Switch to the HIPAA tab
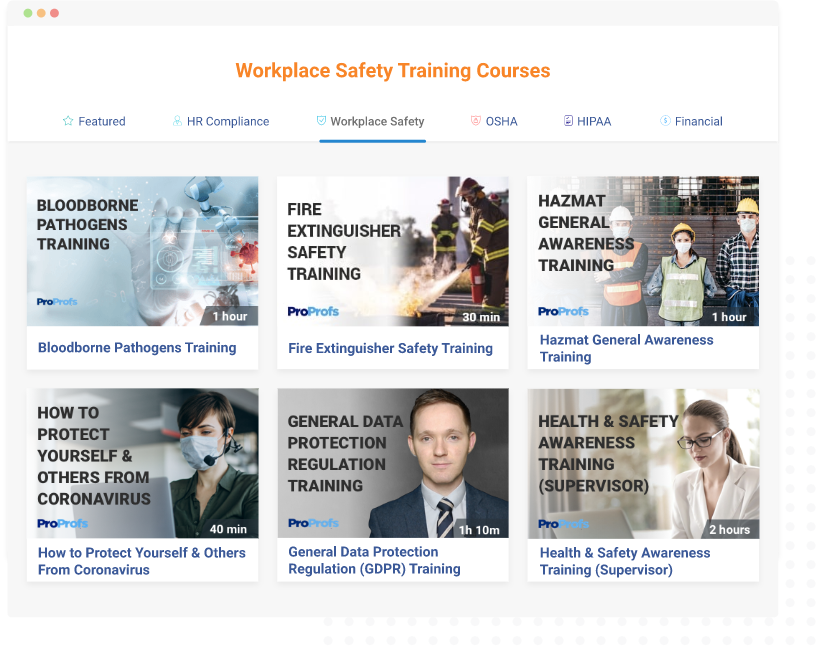This screenshot has width=824, height=656. tap(589, 120)
